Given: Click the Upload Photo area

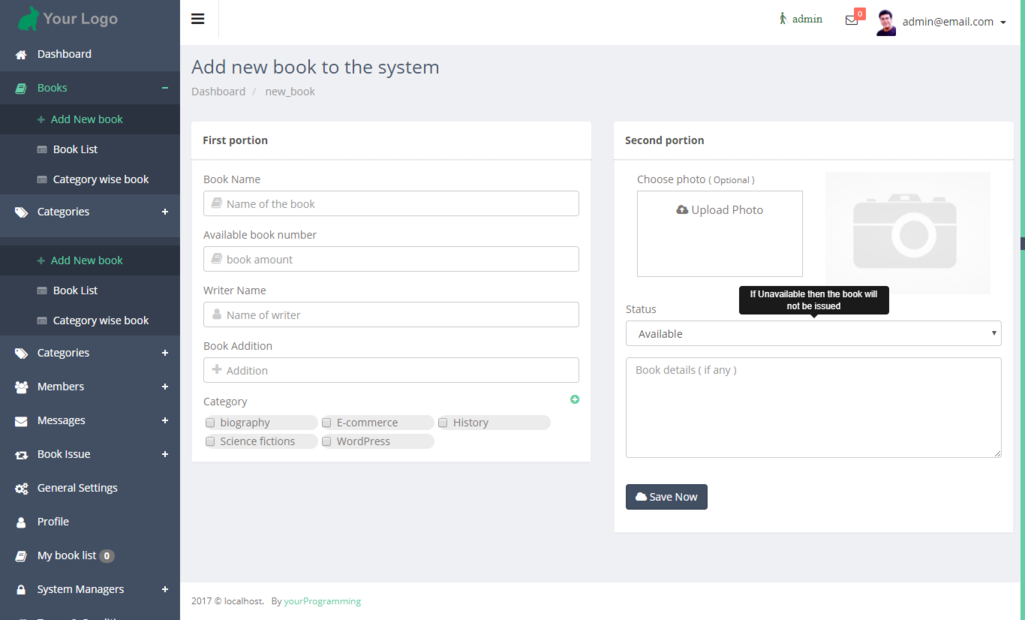Looking at the screenshot, I should click(719, 233).
